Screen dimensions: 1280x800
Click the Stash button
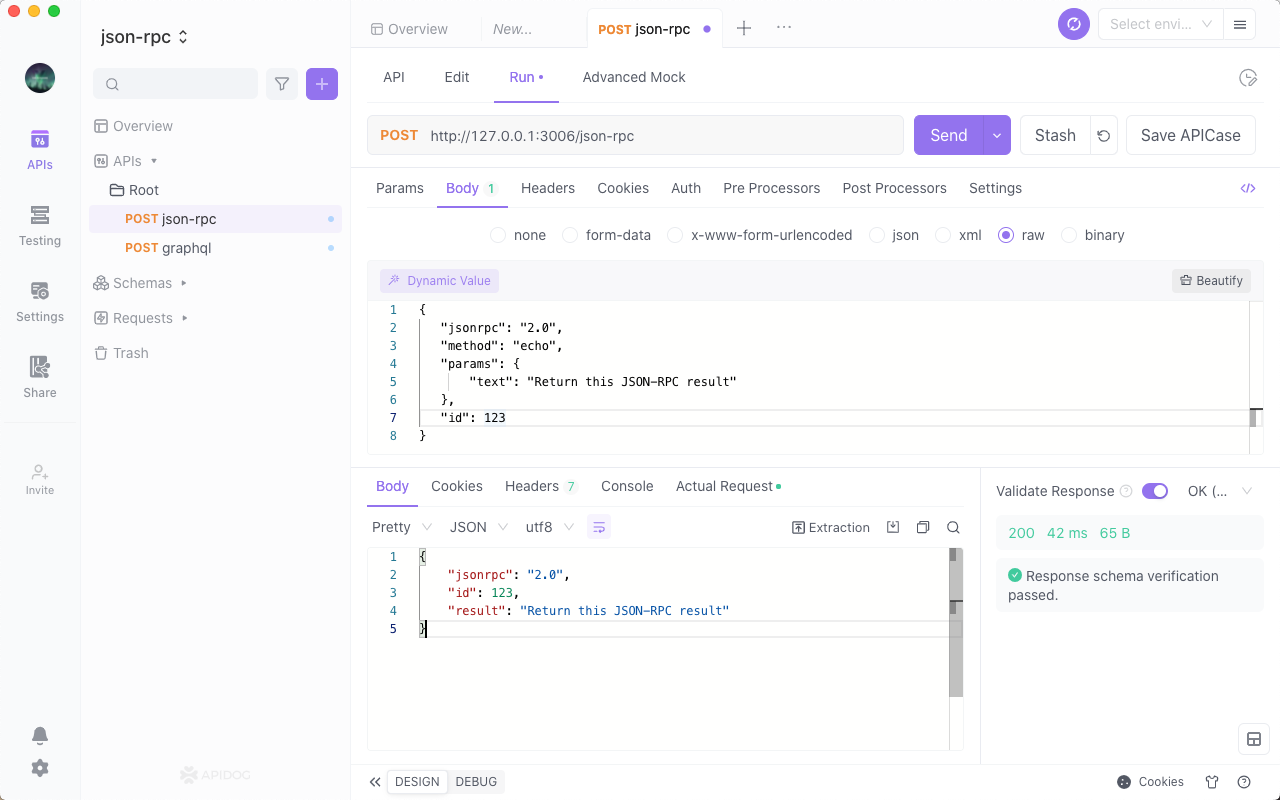[x=1055, y=135]
